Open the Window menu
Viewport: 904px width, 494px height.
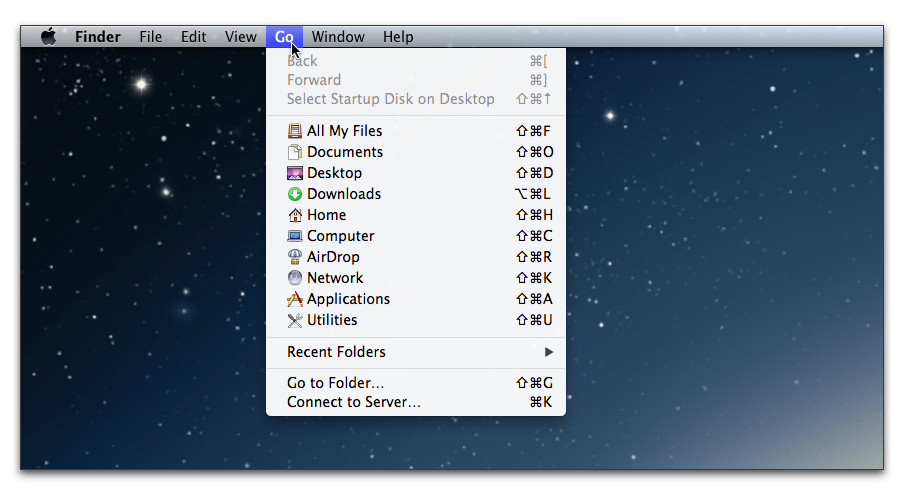337,37
